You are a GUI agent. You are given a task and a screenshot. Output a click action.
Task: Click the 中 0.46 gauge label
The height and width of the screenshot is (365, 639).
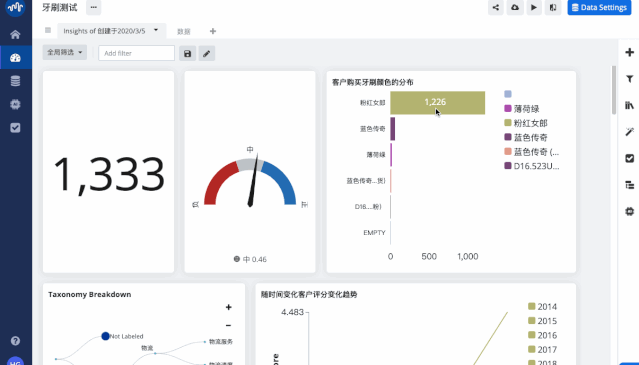coord(250,259)
